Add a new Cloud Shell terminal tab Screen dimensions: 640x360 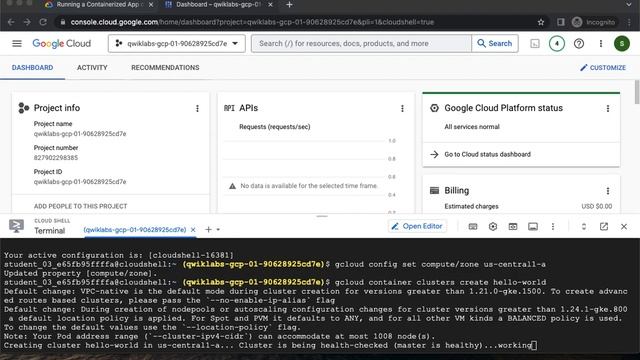pyautogui.click(x=208, y=229)
